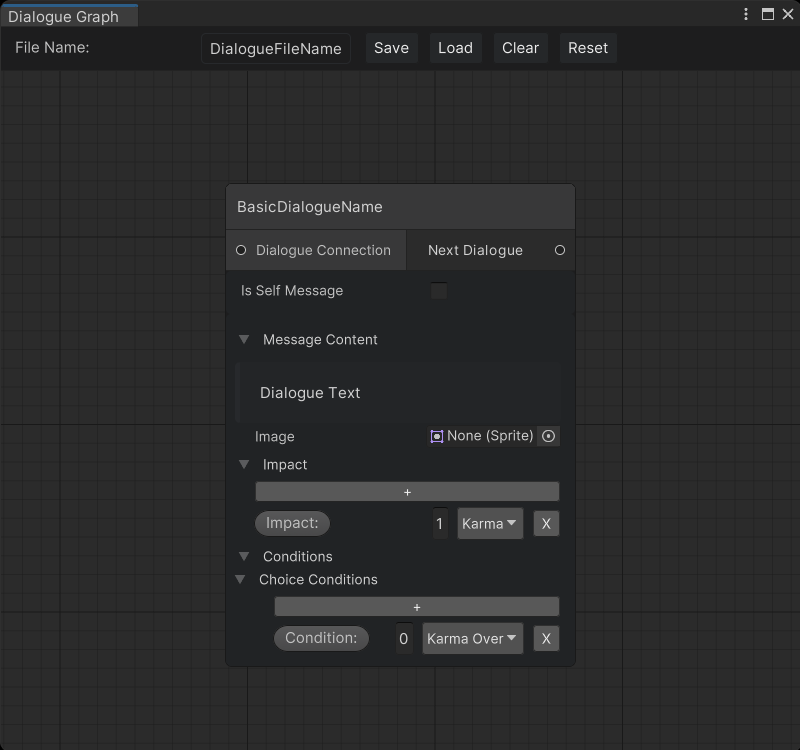Image resolution: width=800 pixels, height=750 pixels.
Task: Open the Karma impact type dropdown
Action: tap(490, 524)
